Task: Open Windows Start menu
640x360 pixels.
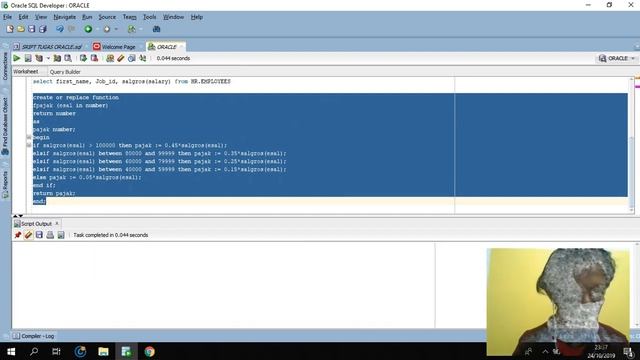Action: [11, 351]
